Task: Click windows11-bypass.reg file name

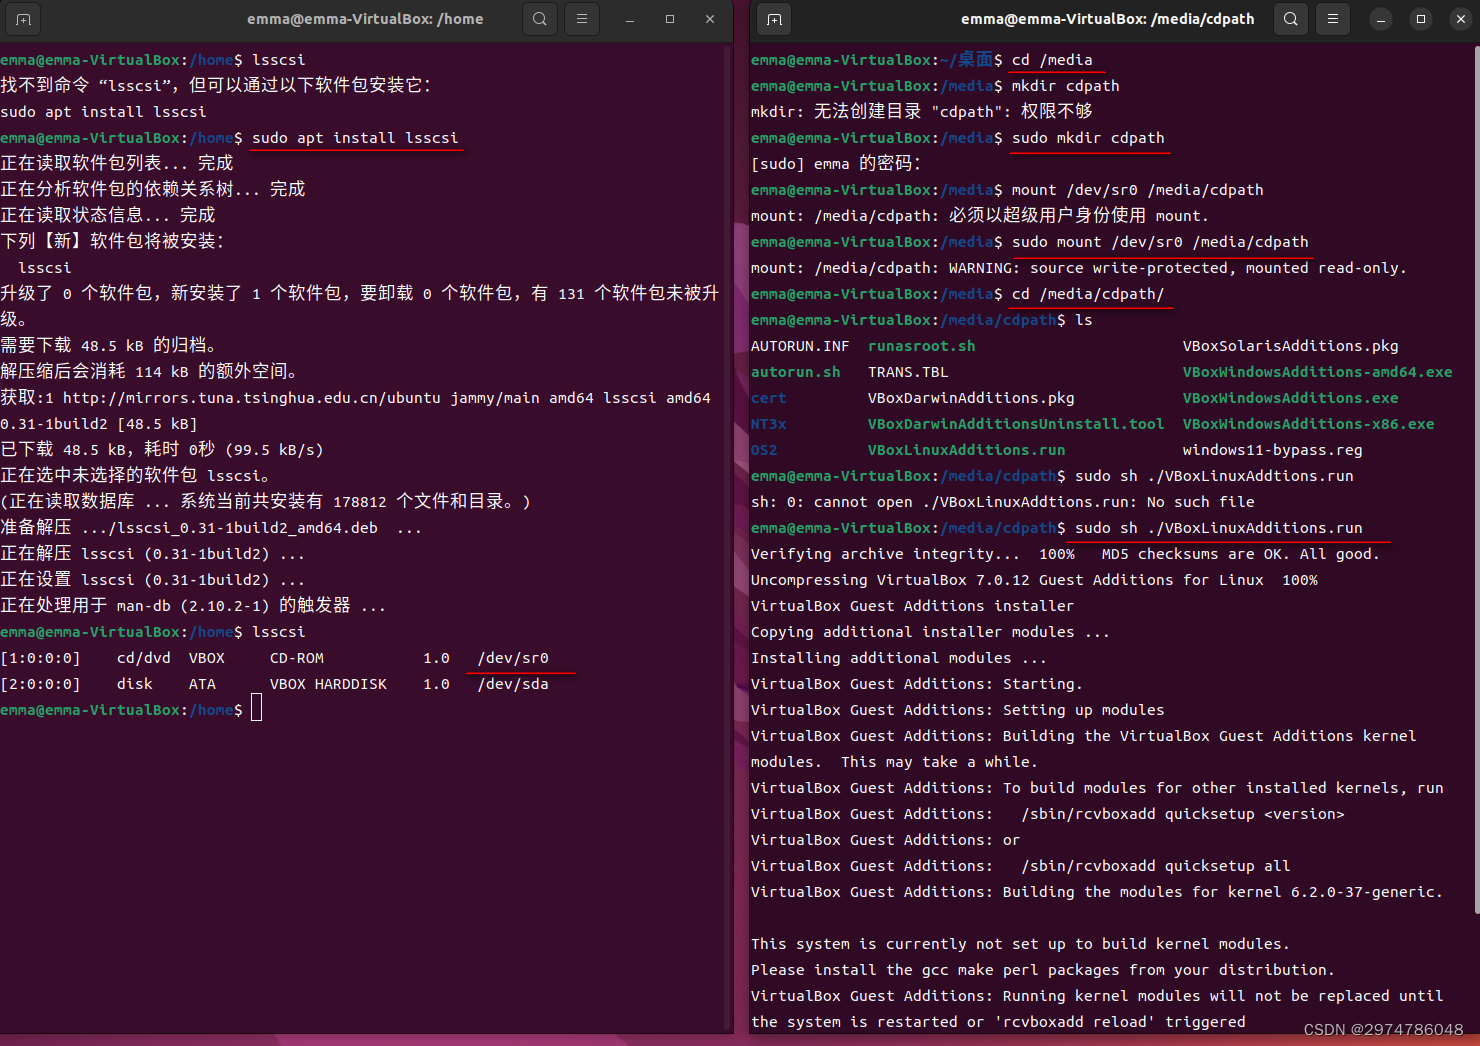Action: point(1273,450)
